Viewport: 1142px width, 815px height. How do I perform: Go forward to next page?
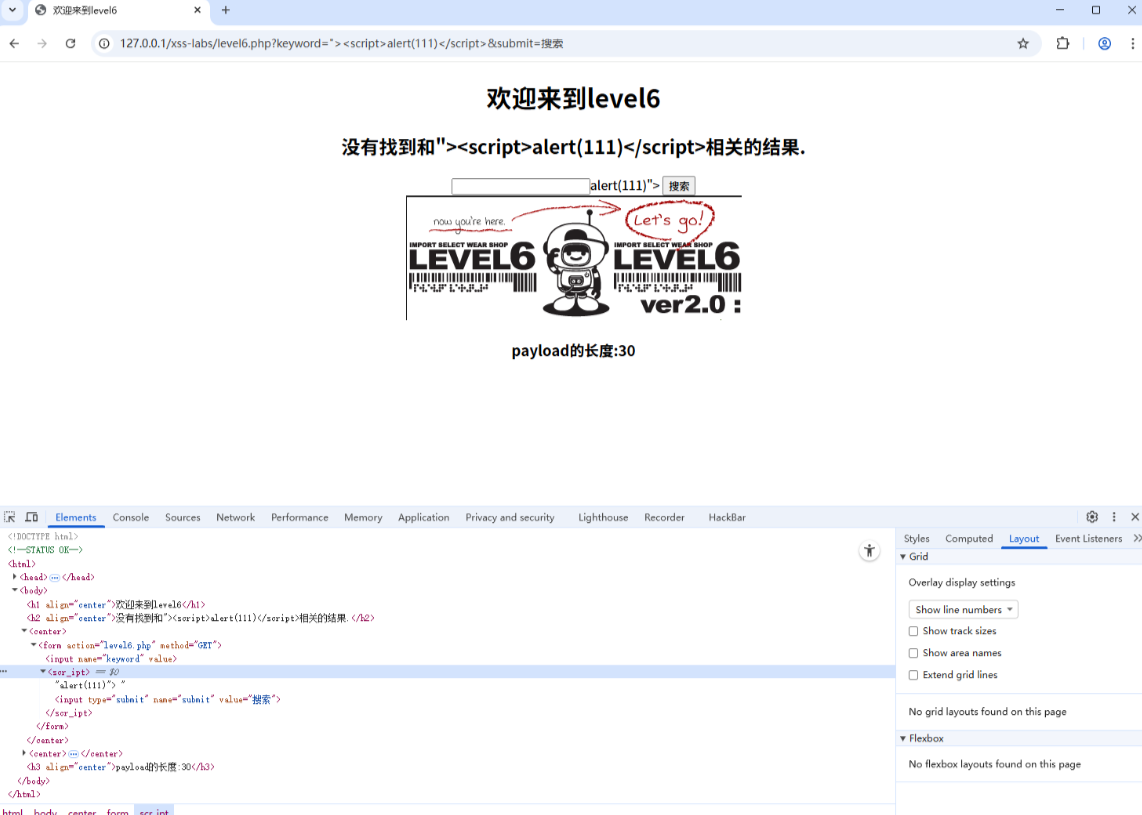[x=42, y=44]
